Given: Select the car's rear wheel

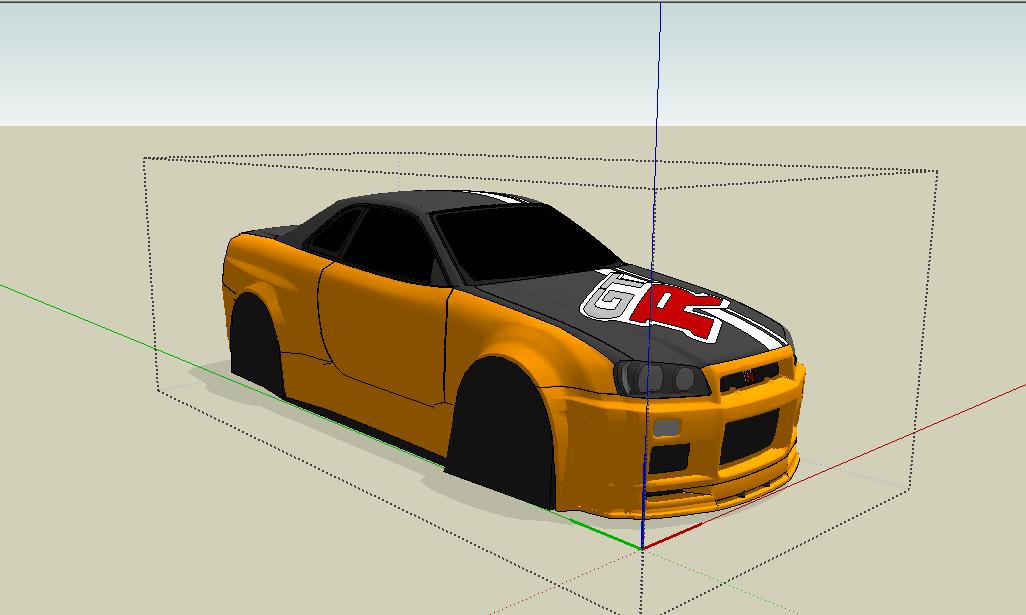Looking at the screenshot, I should 256,345.
